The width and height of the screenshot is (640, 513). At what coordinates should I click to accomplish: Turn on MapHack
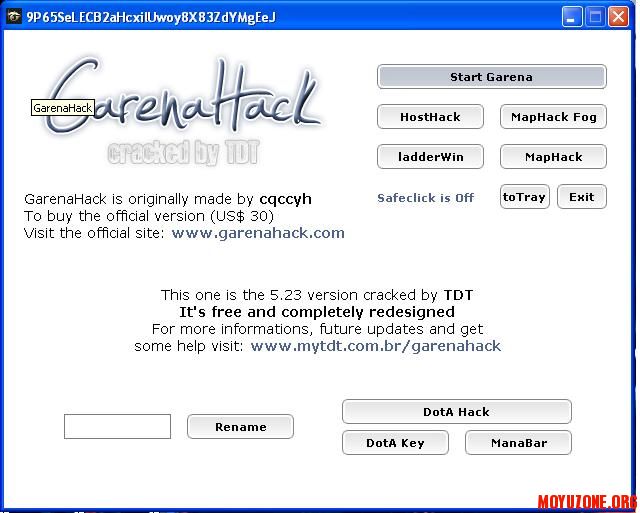coord(553,157)
